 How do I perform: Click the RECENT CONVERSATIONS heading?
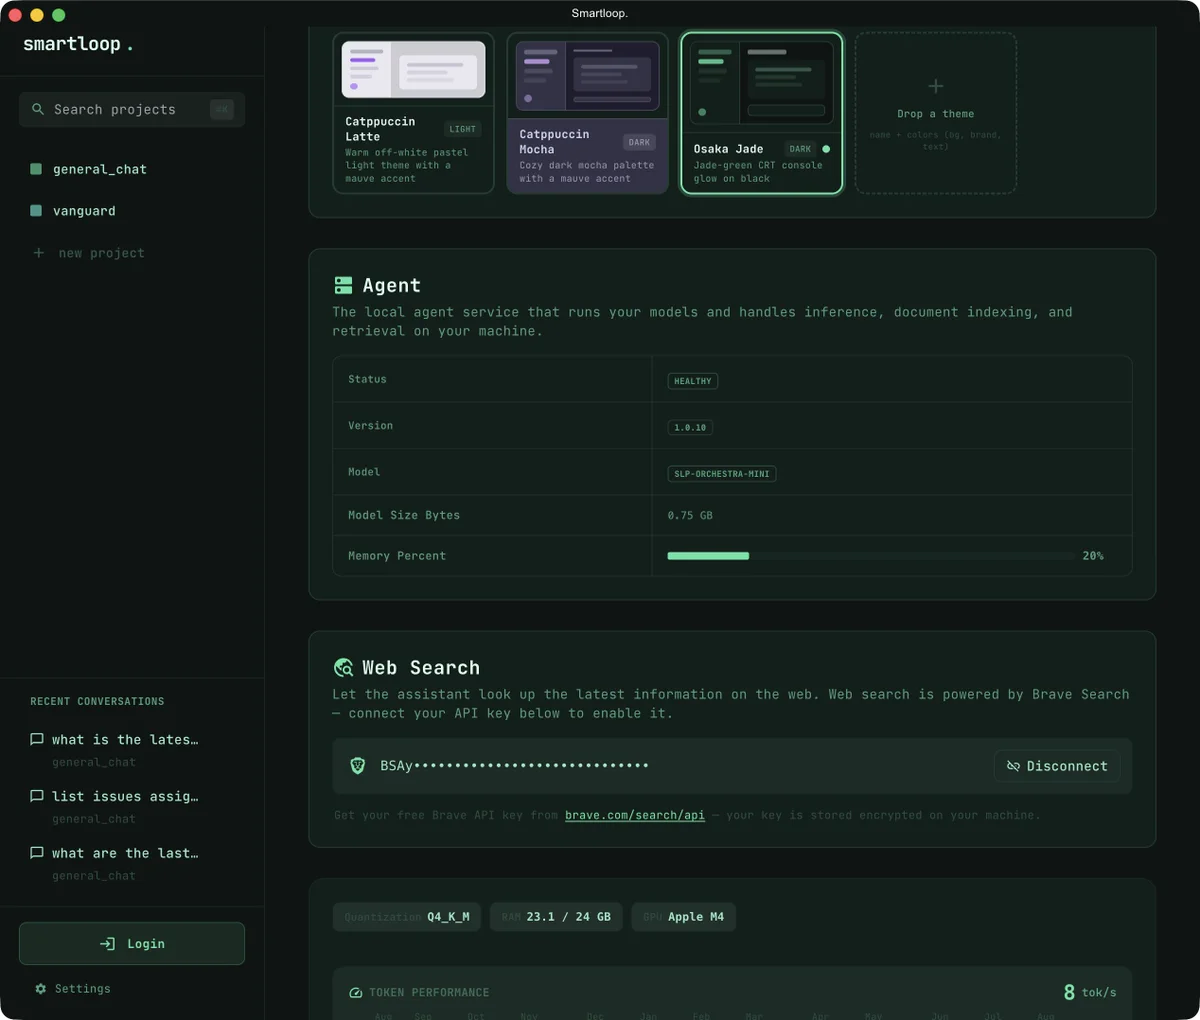click(97, 702)
